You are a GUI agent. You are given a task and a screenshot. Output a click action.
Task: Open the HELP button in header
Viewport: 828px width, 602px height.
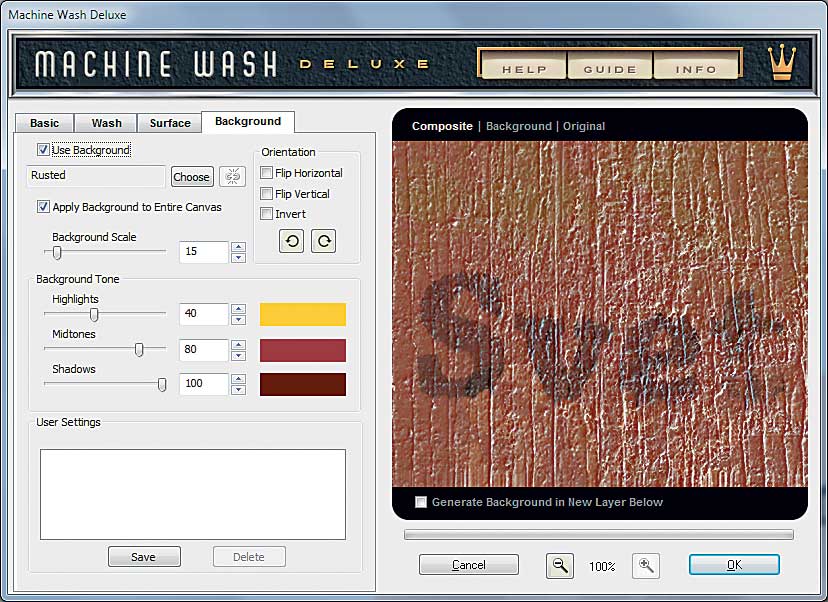coord(524,65)
